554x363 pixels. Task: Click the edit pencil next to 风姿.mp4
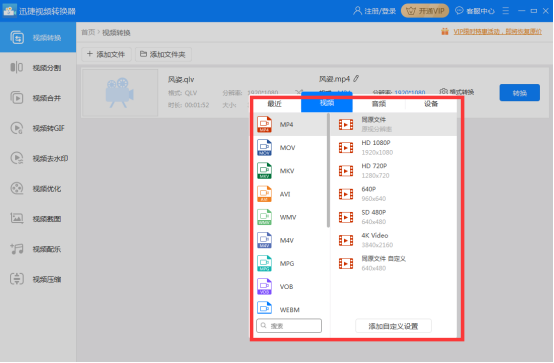pyautogui.click(x=356, y=78)
